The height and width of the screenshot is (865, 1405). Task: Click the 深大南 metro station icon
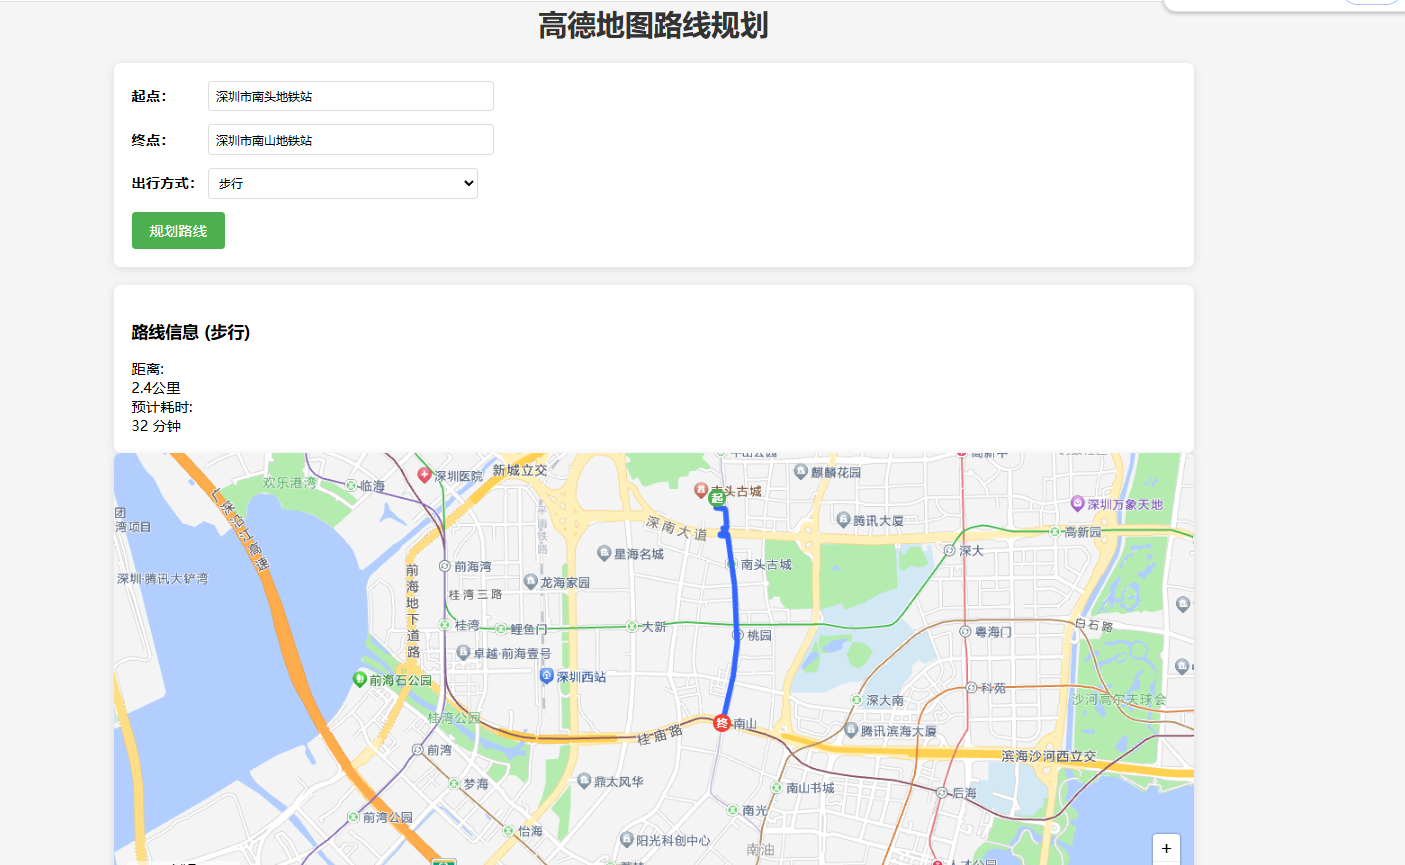[857, 700]
